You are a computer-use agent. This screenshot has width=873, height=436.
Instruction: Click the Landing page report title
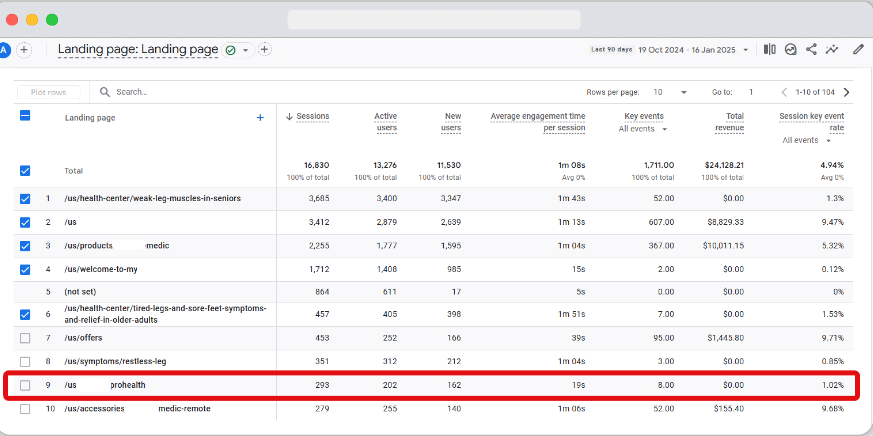(138, 49)
